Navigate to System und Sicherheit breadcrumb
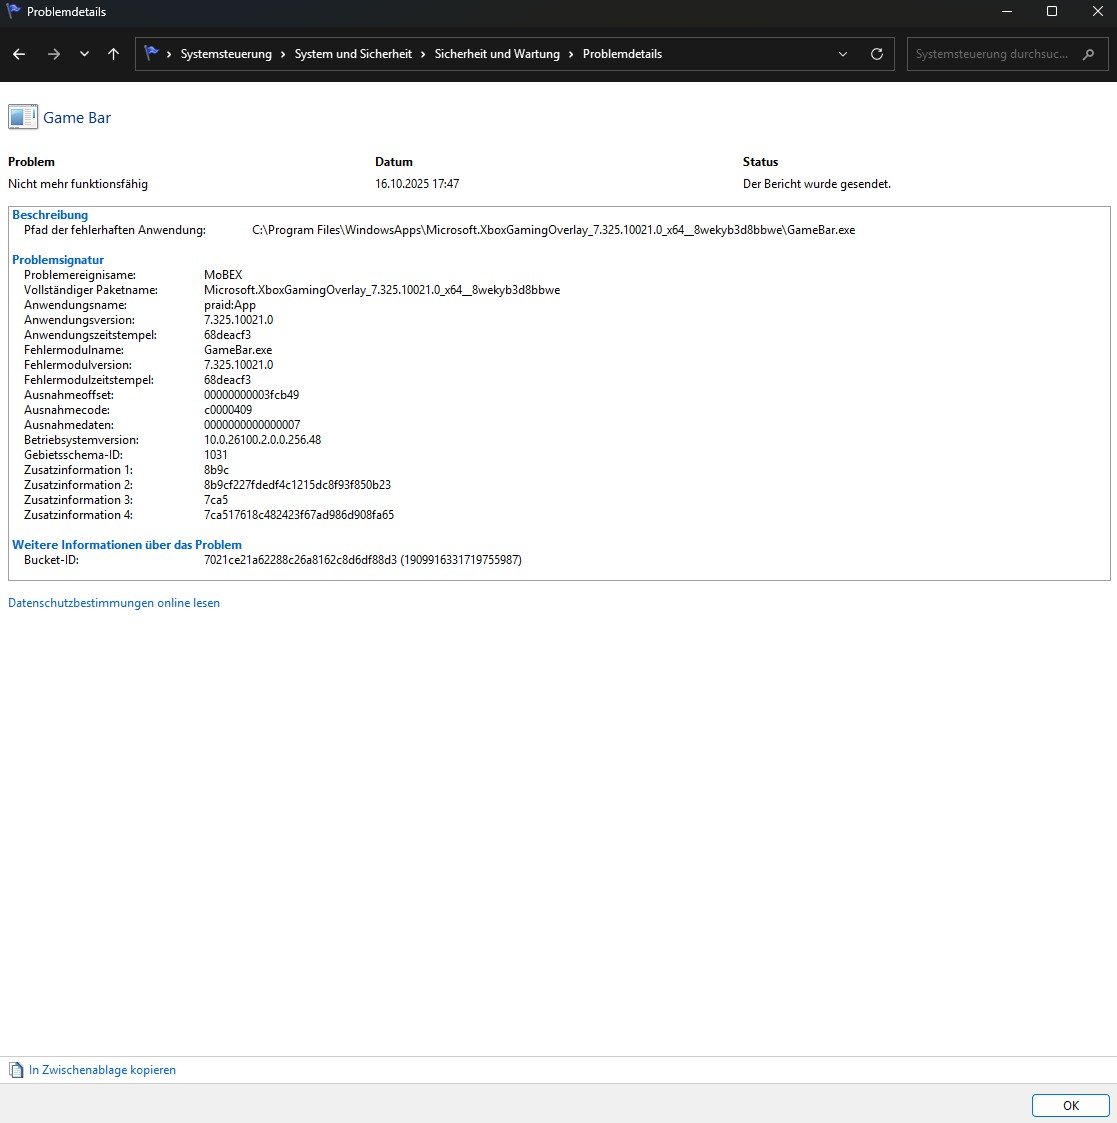Image resolution: width=1117 pixels, height=1123 pixels. point(353,54)
